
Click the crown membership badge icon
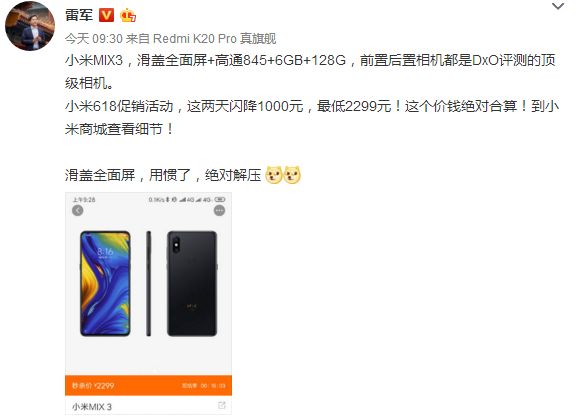coord(127,15)
